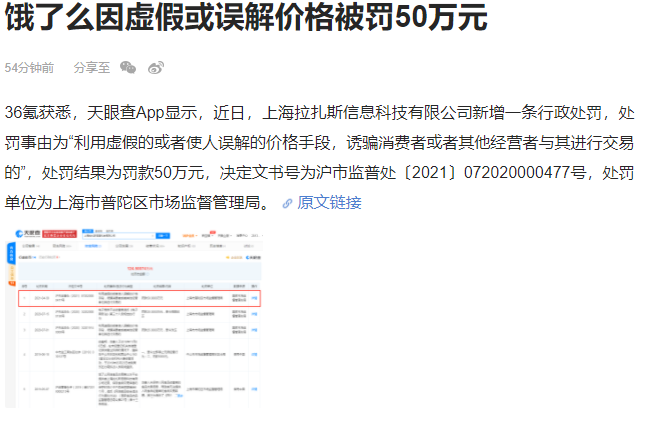This screenshot has width=645, height=421.
Task: Share article via WeChat icon
Action: coord(128,67)
